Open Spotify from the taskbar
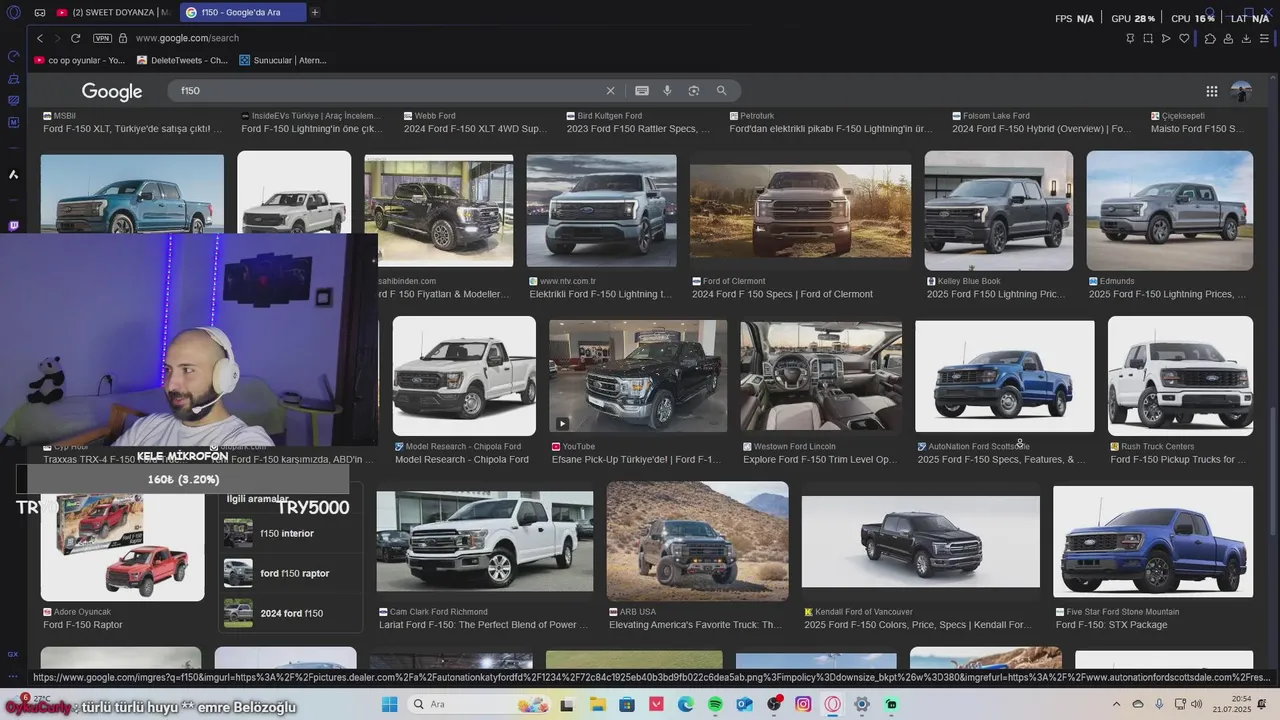The width and height of the screenshot is (1280, 720). 715,705
